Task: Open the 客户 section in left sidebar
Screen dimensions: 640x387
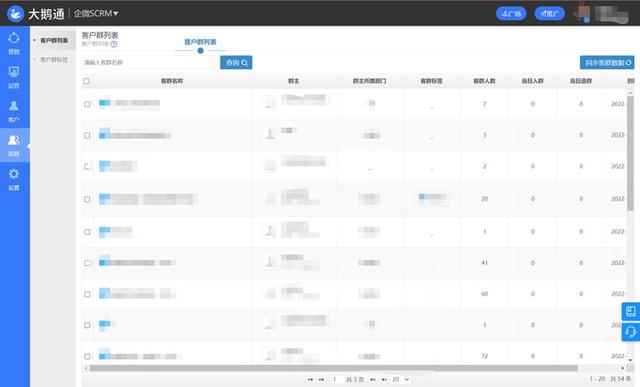Action: click(x=14, y=111)
